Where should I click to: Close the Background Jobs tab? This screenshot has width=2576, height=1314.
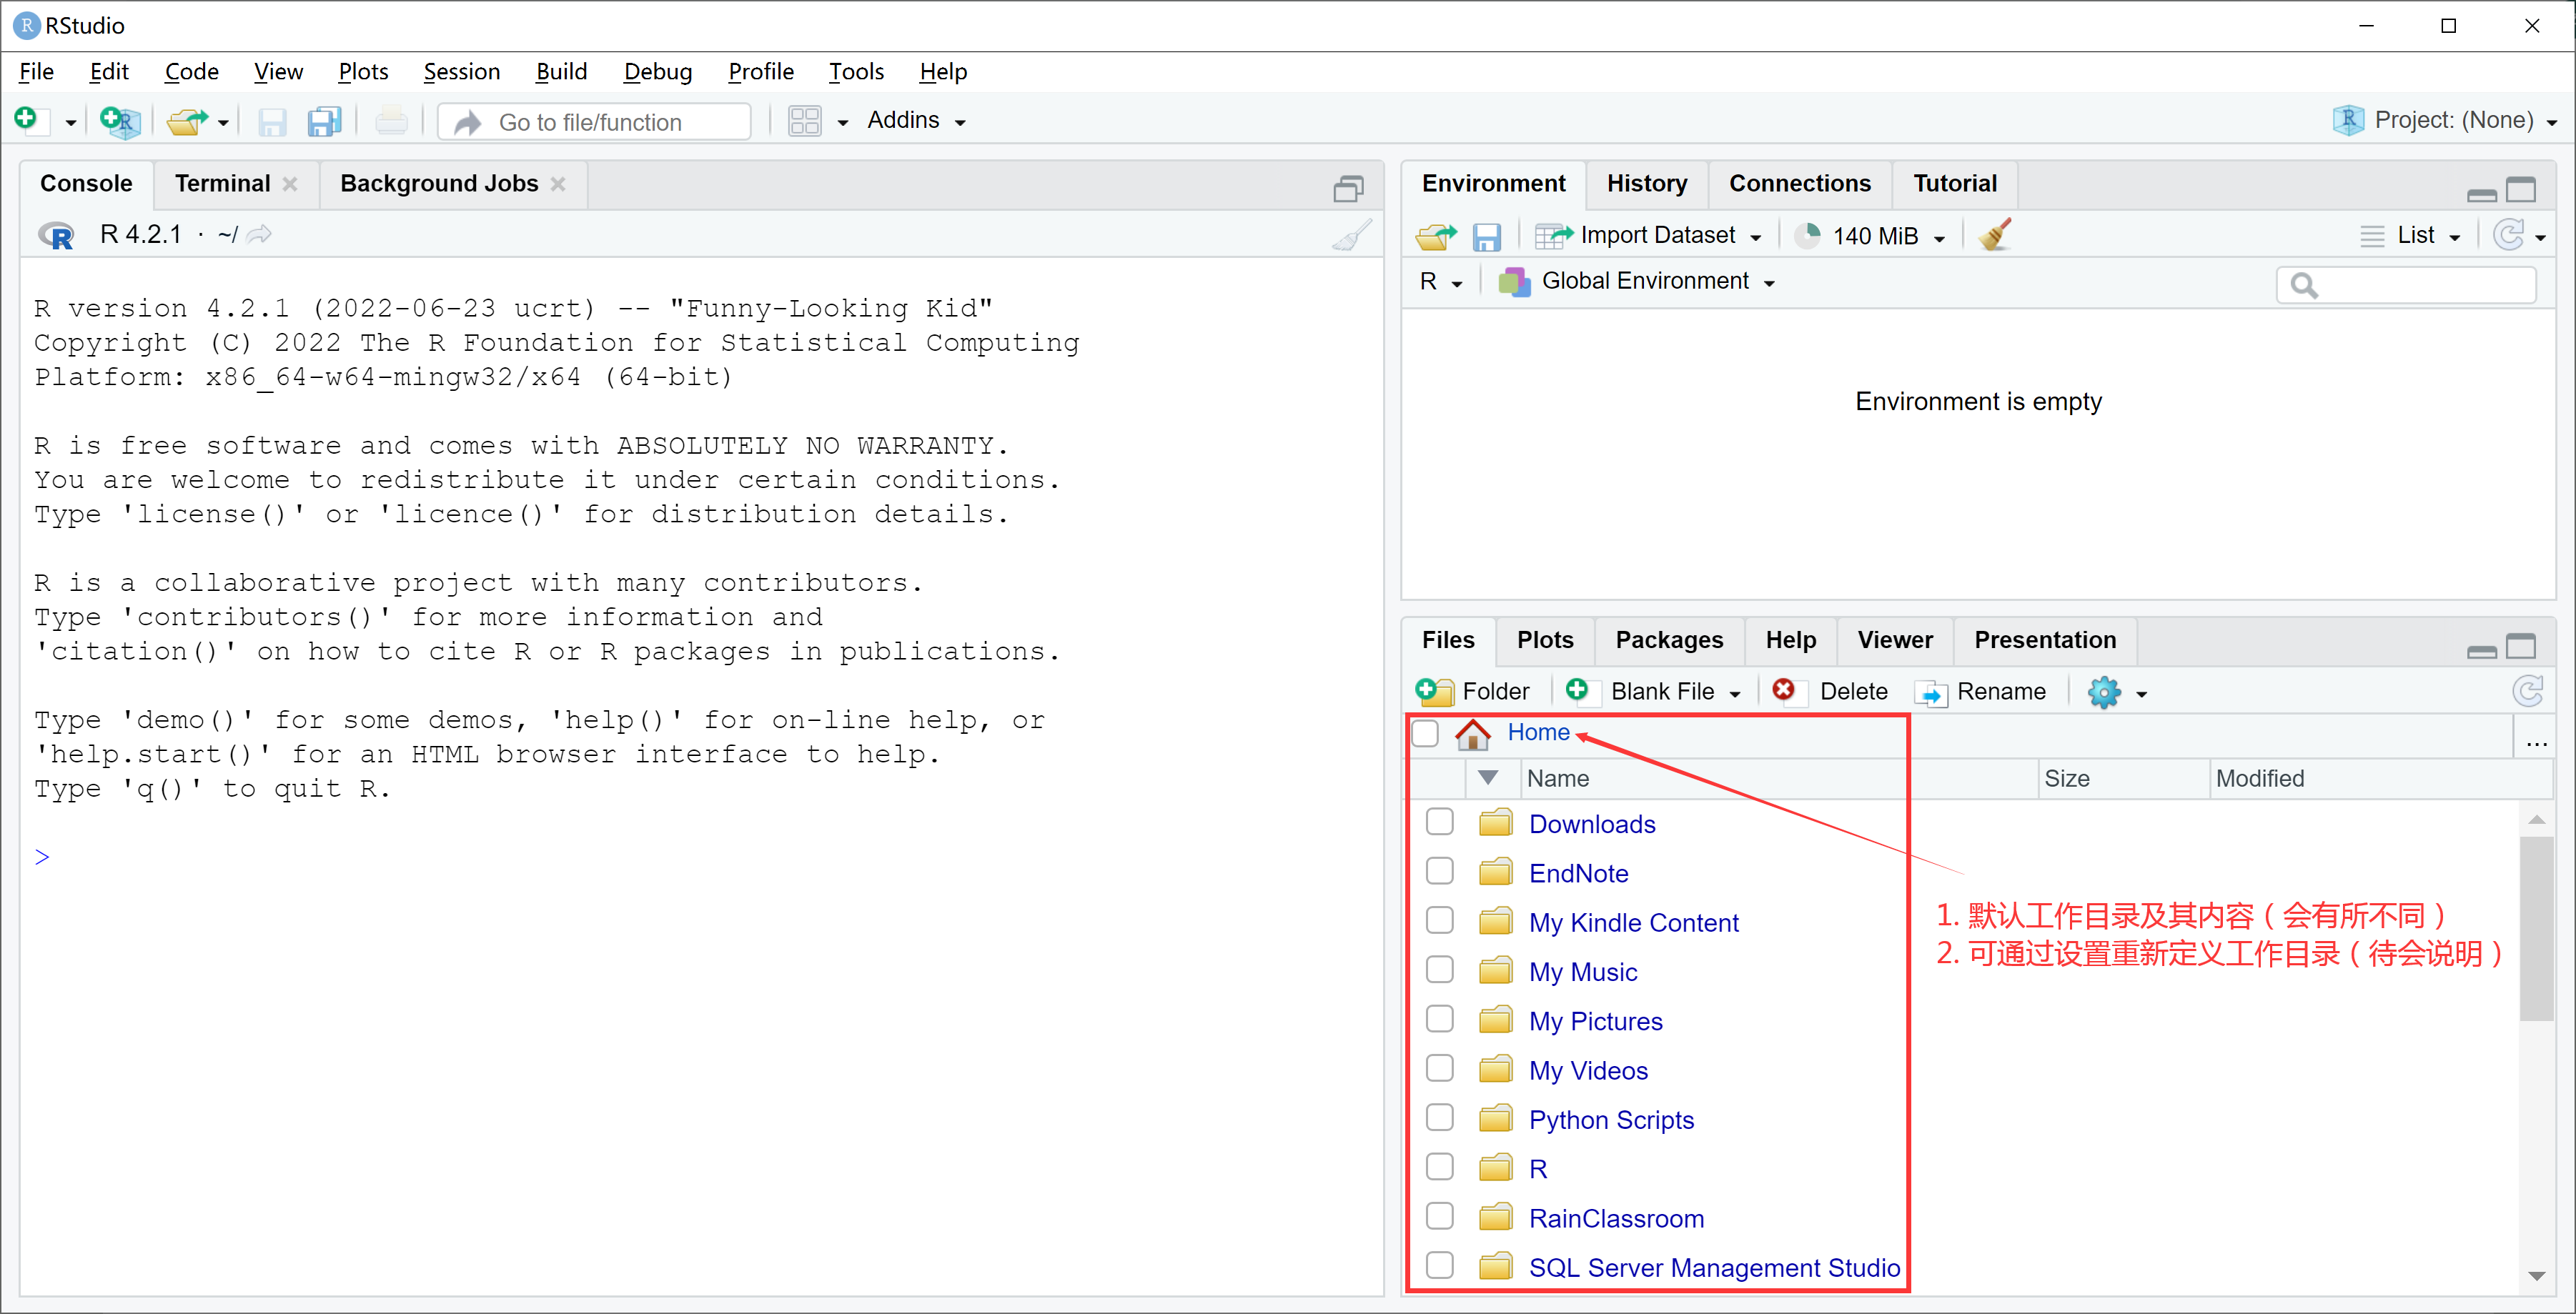pos(558,184)
